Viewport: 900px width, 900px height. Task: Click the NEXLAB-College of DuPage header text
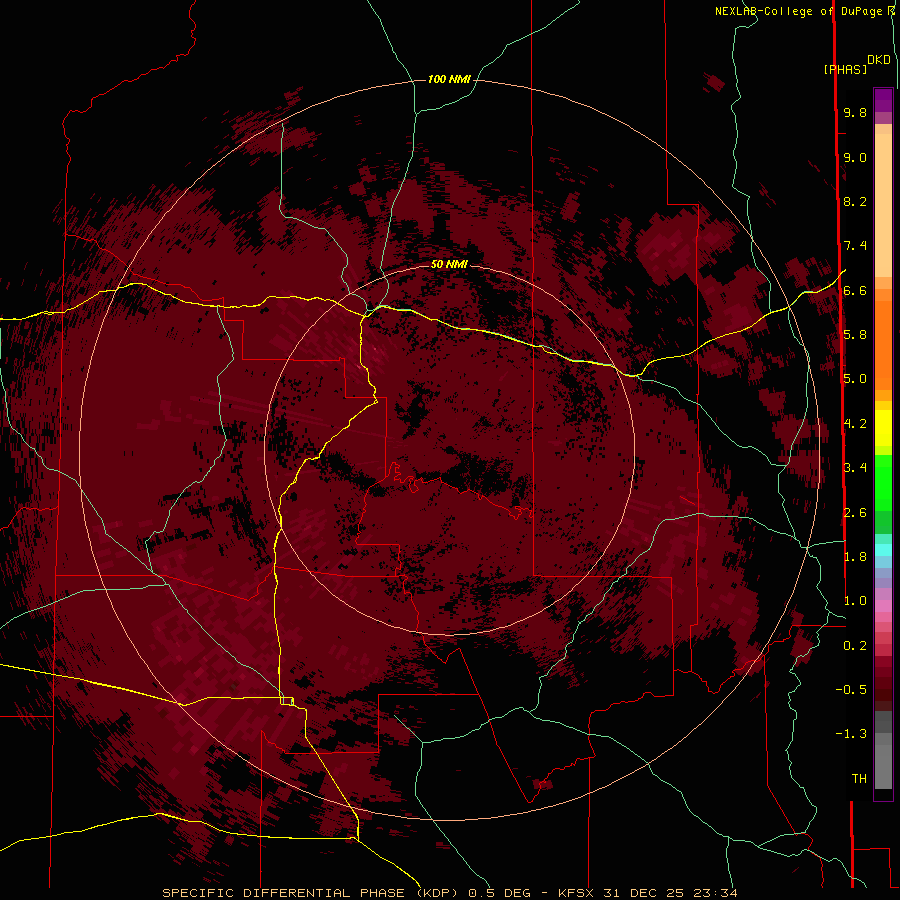point(799,11)
